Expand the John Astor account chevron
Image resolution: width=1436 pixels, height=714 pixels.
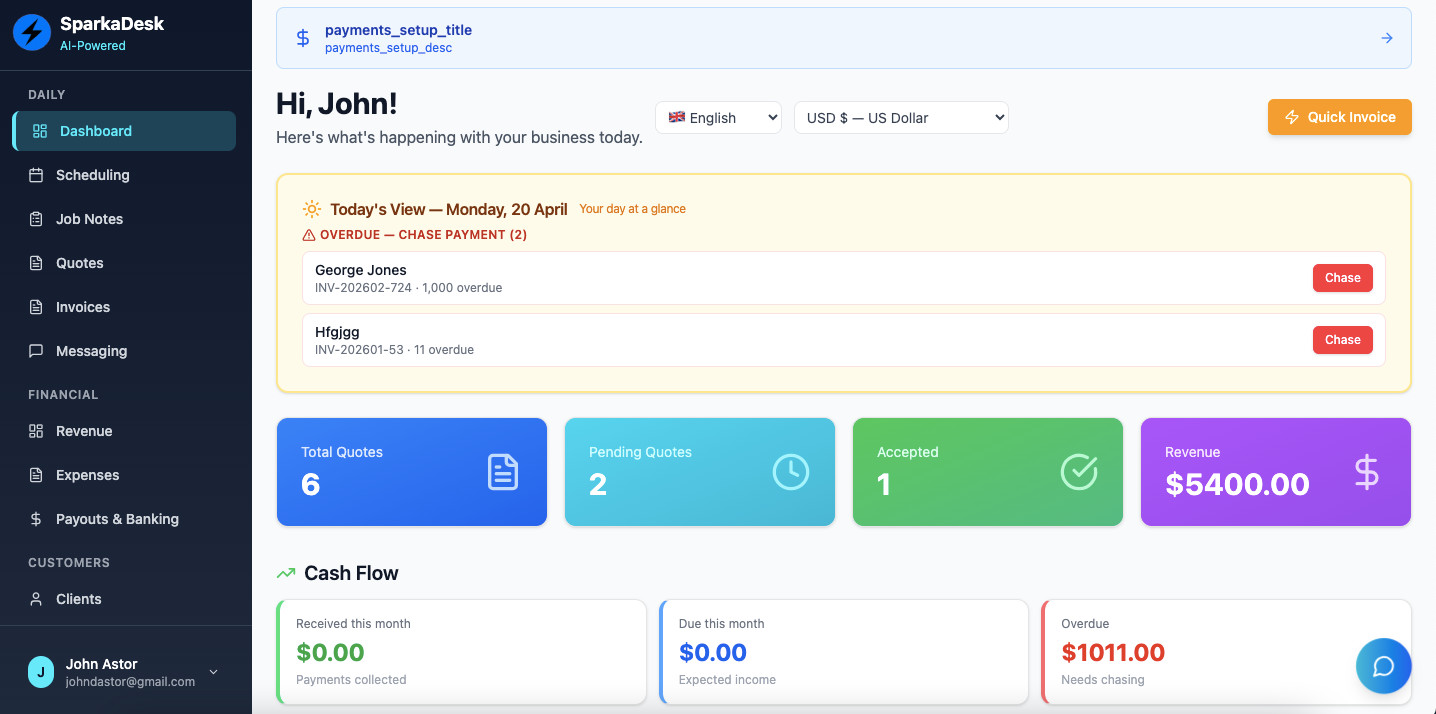[x=213, y=672]
